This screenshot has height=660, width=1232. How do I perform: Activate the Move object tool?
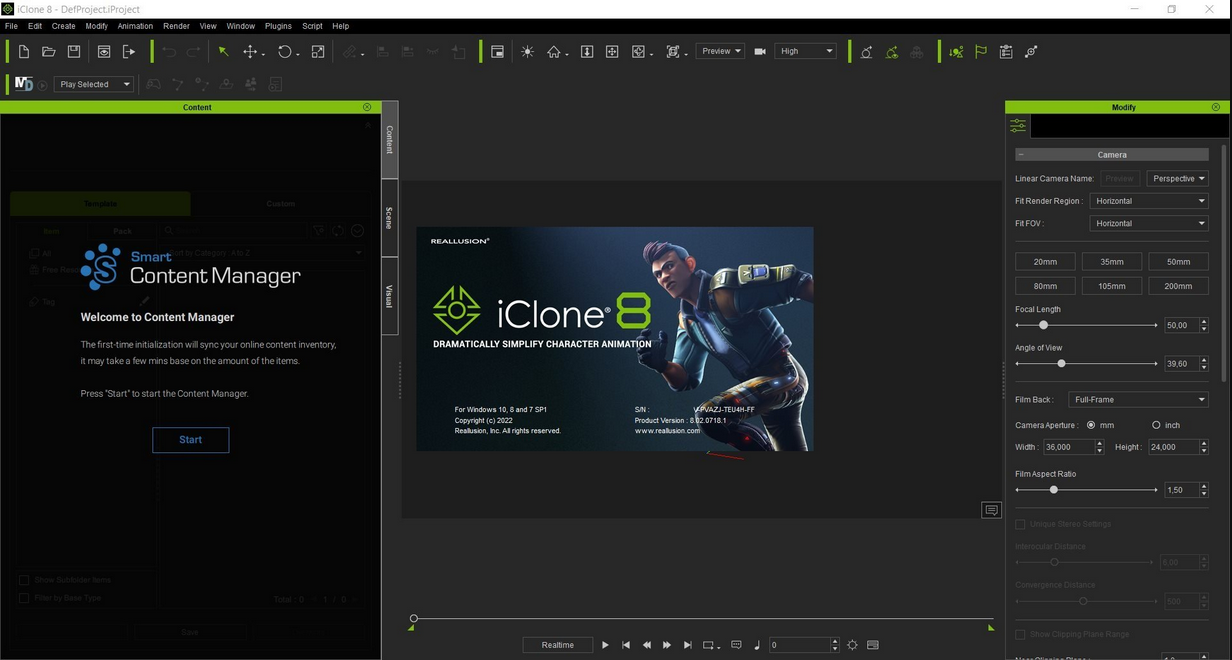[250, 52]
